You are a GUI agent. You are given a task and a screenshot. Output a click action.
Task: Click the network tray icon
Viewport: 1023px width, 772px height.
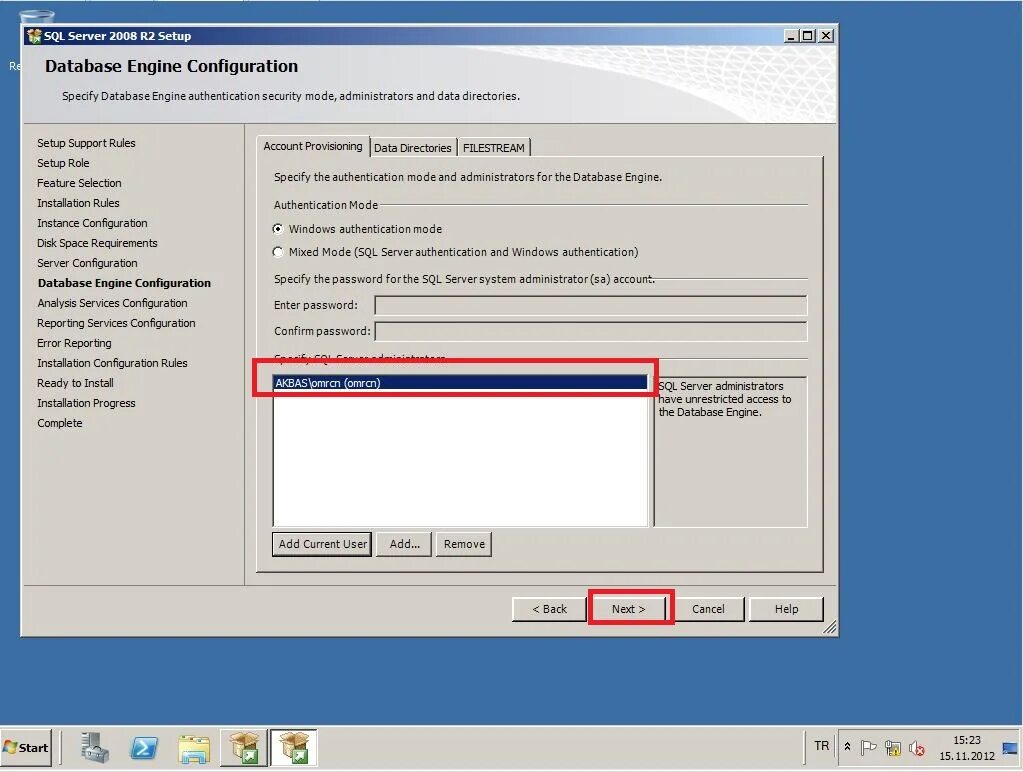pyautogui.click(x=893, y=748)
